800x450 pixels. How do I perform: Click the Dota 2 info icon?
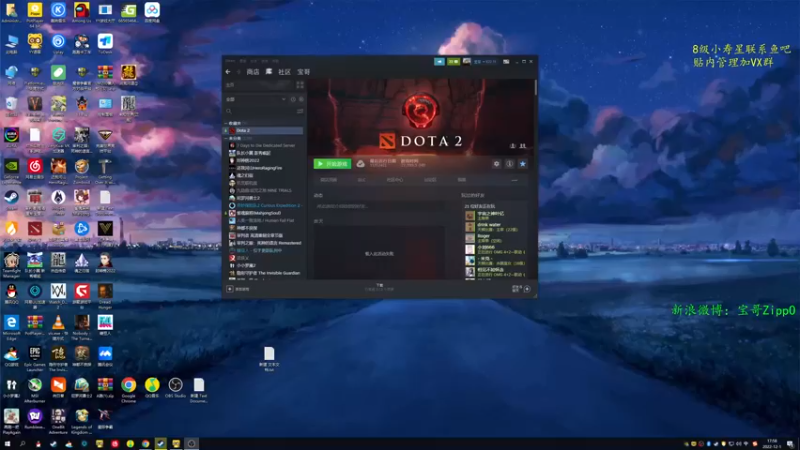[x=509, y=164]
